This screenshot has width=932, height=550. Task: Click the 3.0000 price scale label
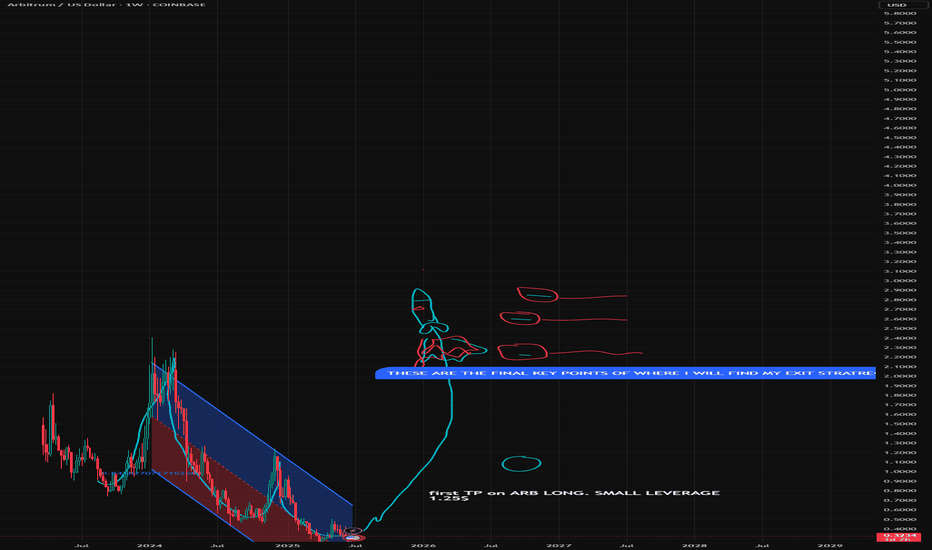tap(903, 281)
